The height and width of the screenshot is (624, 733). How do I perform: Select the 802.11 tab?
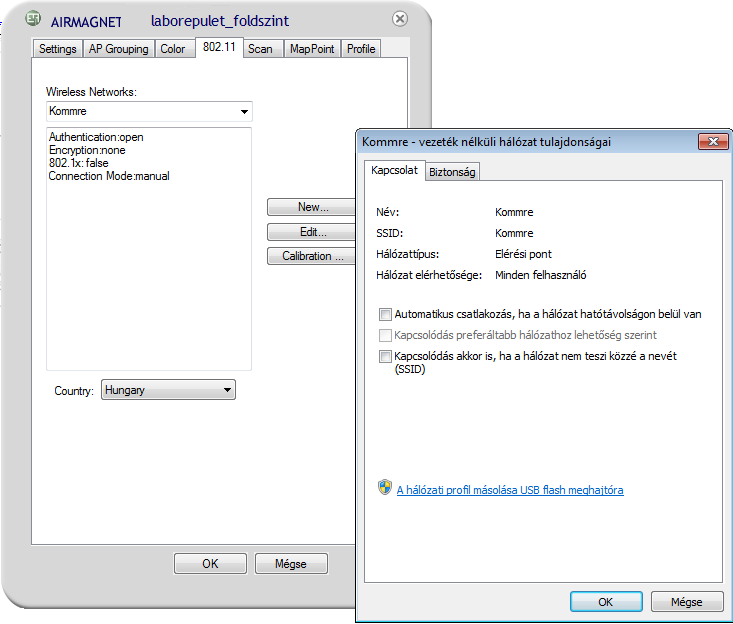tap(219, 47)
